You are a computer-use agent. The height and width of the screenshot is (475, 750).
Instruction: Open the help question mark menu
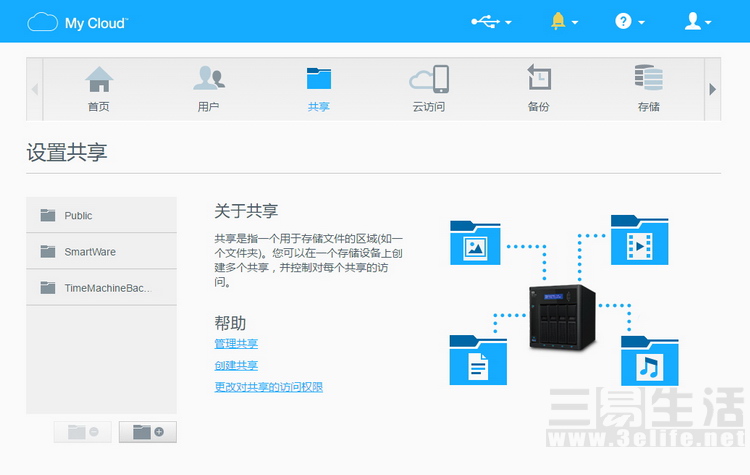point(629,22)
